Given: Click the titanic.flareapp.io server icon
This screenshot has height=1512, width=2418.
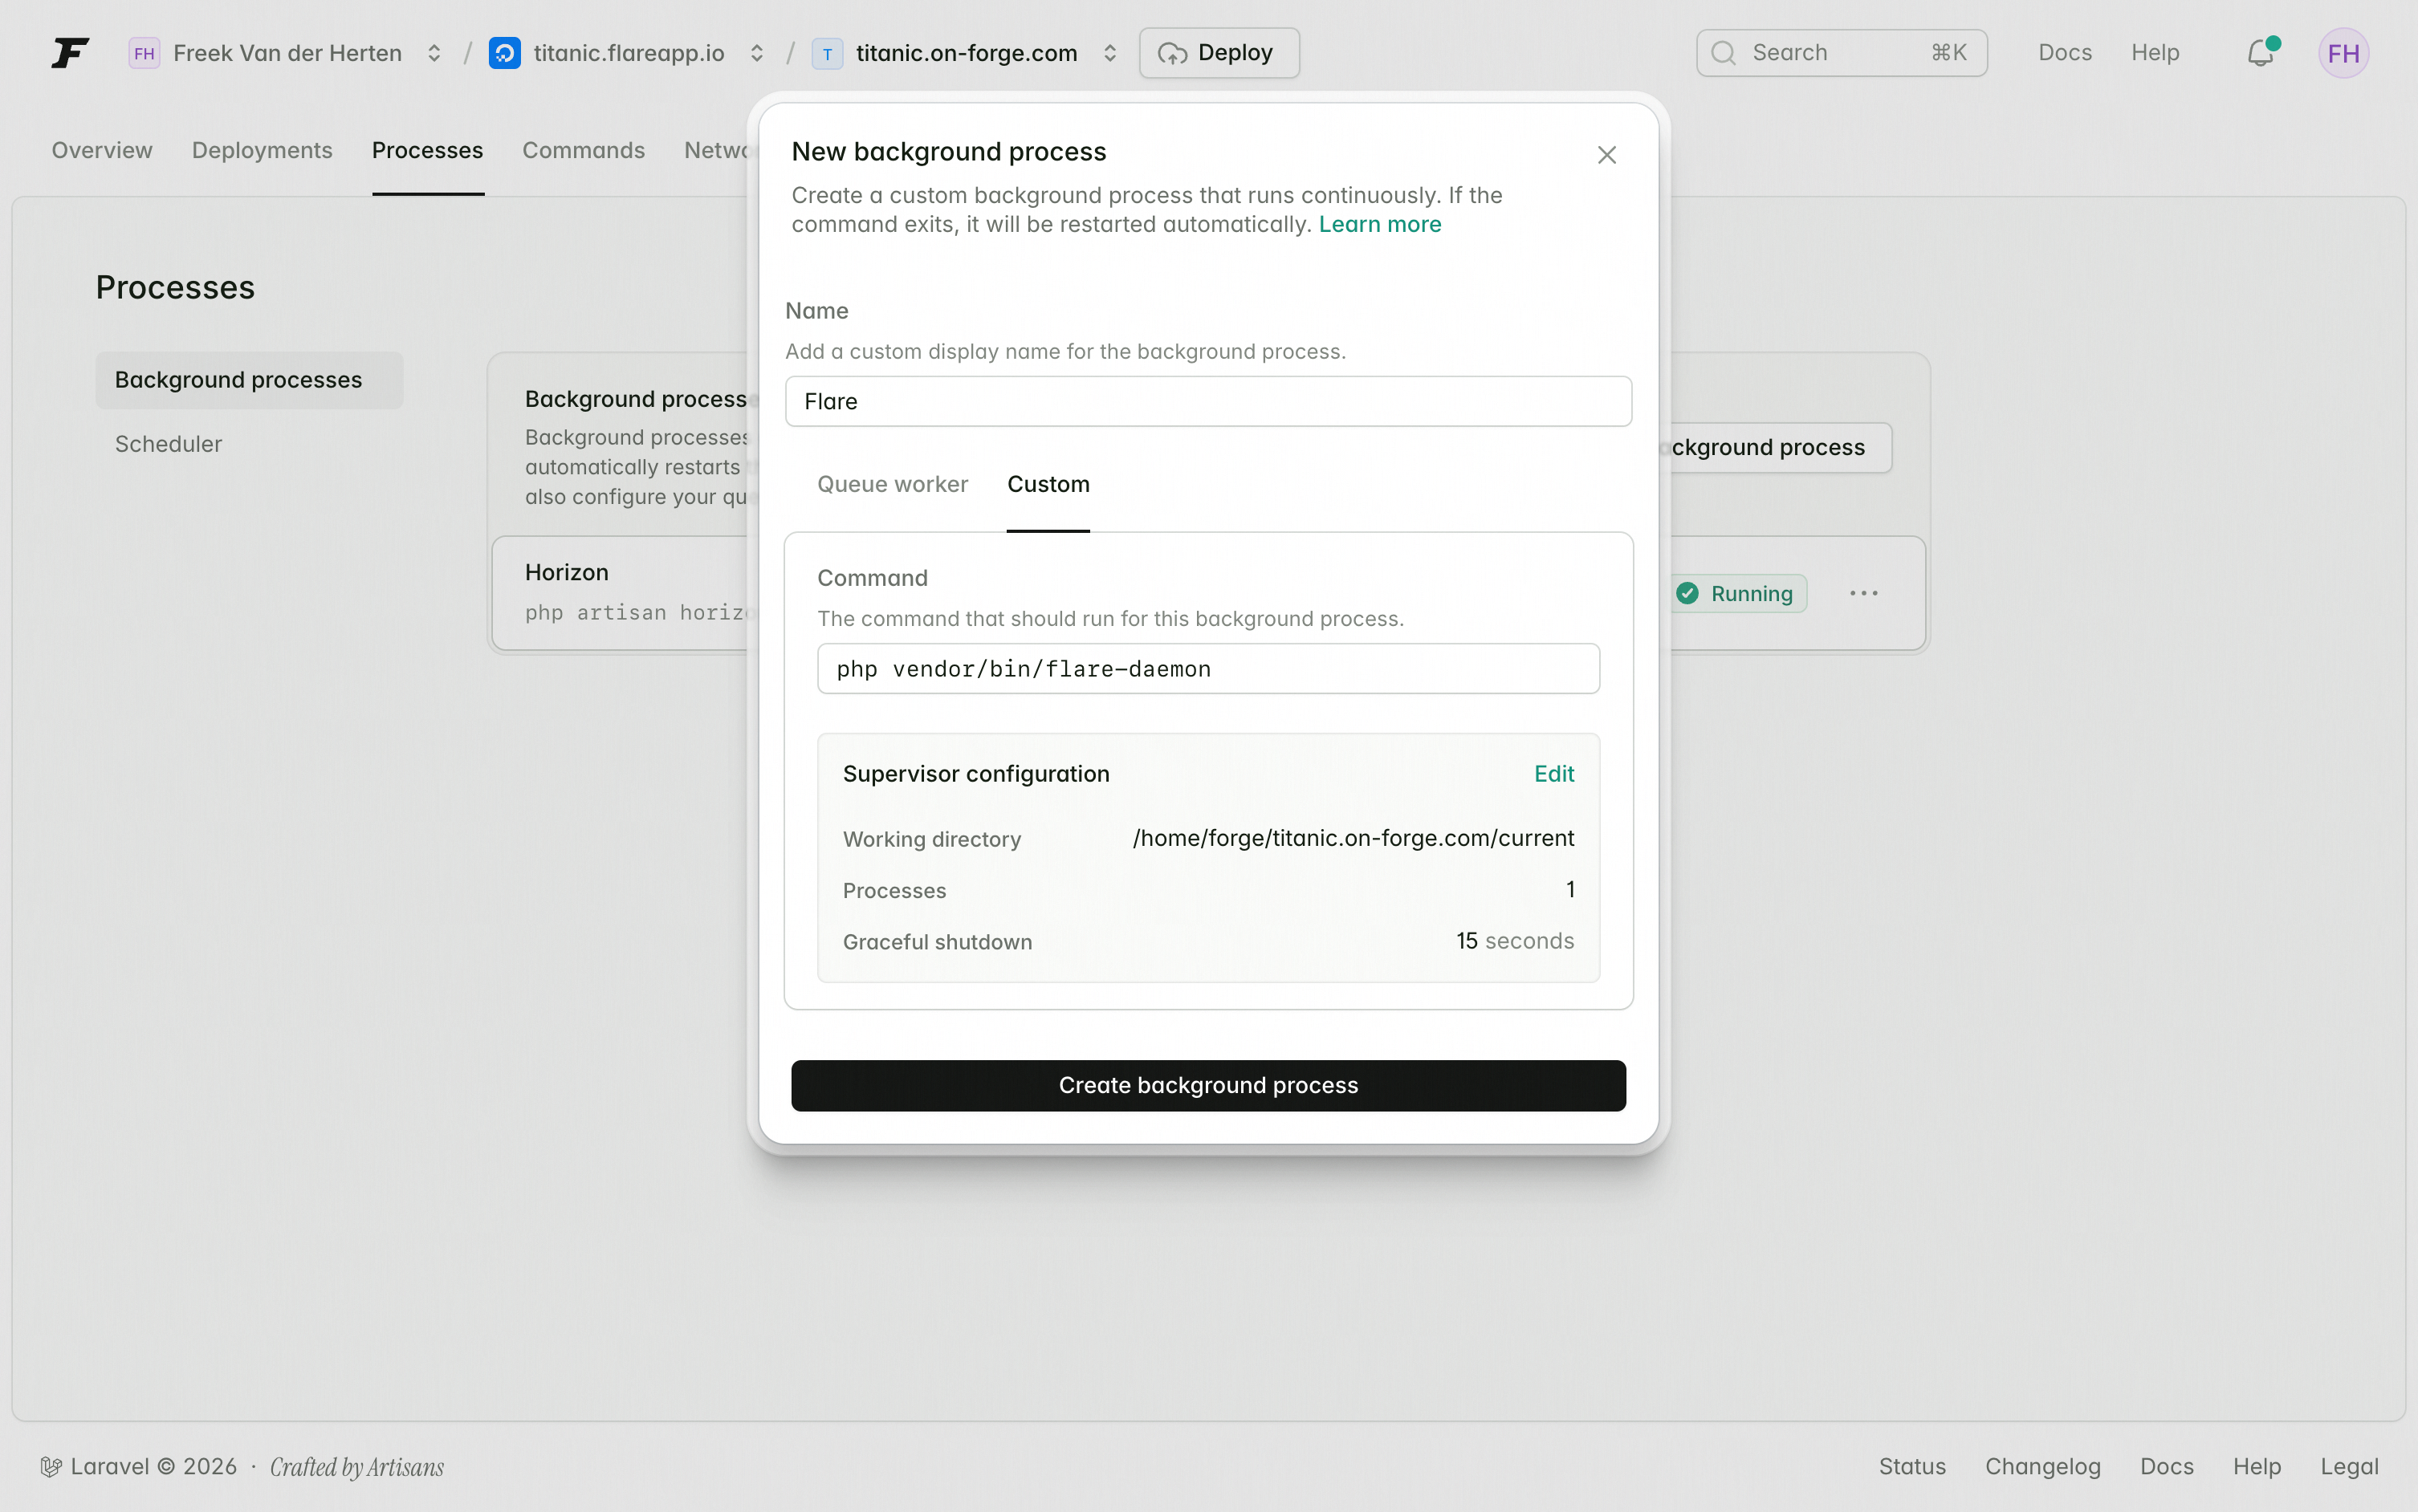Looking at the screenshot, I should [505, 53].
